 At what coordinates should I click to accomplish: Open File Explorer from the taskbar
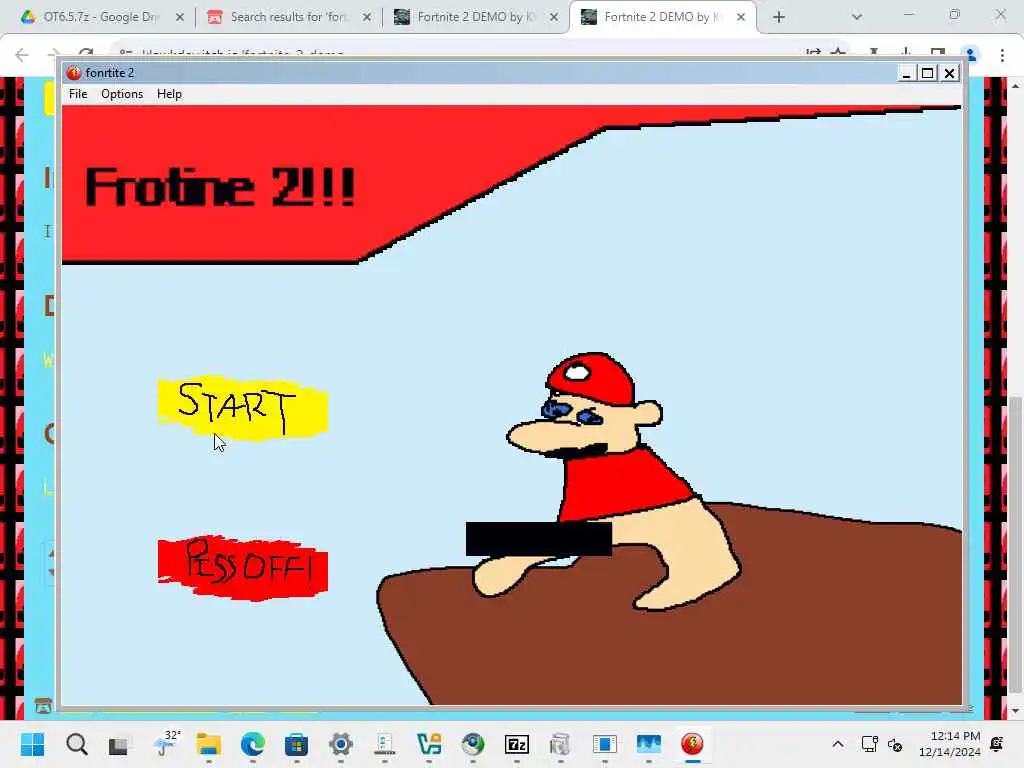209,744
